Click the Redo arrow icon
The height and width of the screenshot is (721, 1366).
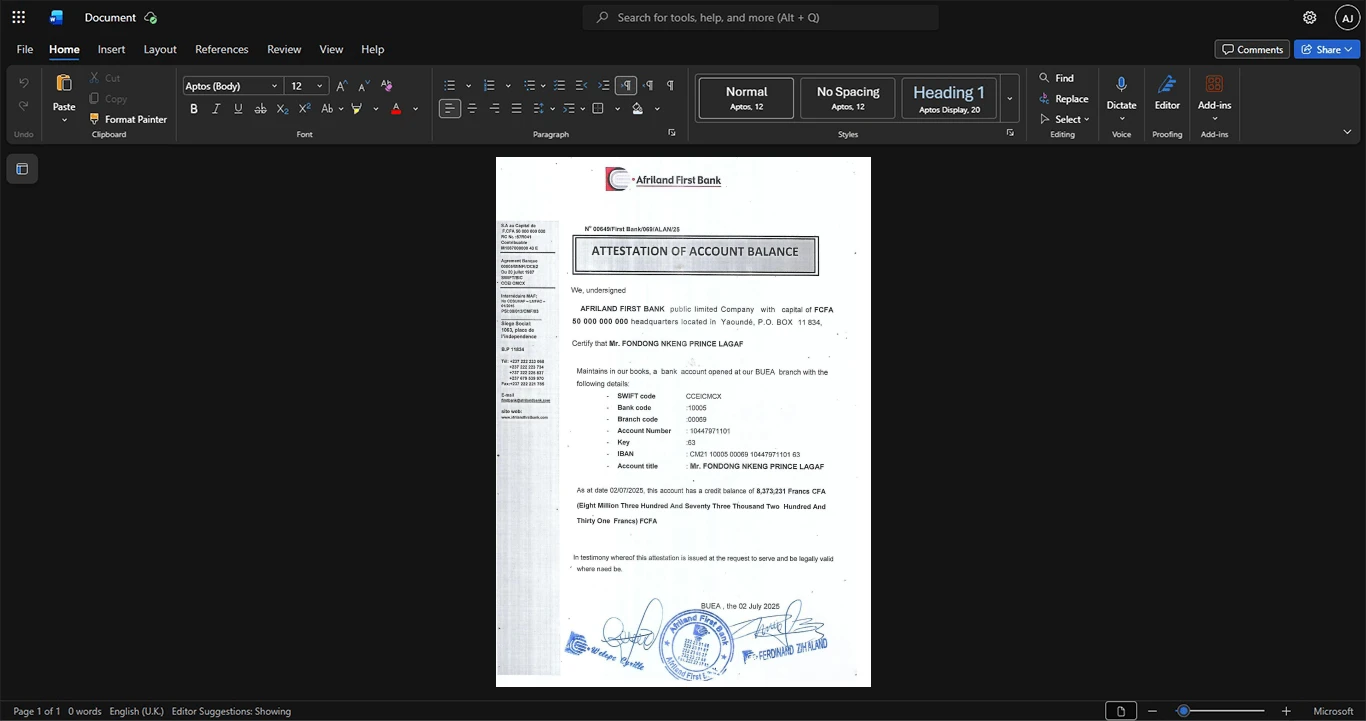coord(24,106)
